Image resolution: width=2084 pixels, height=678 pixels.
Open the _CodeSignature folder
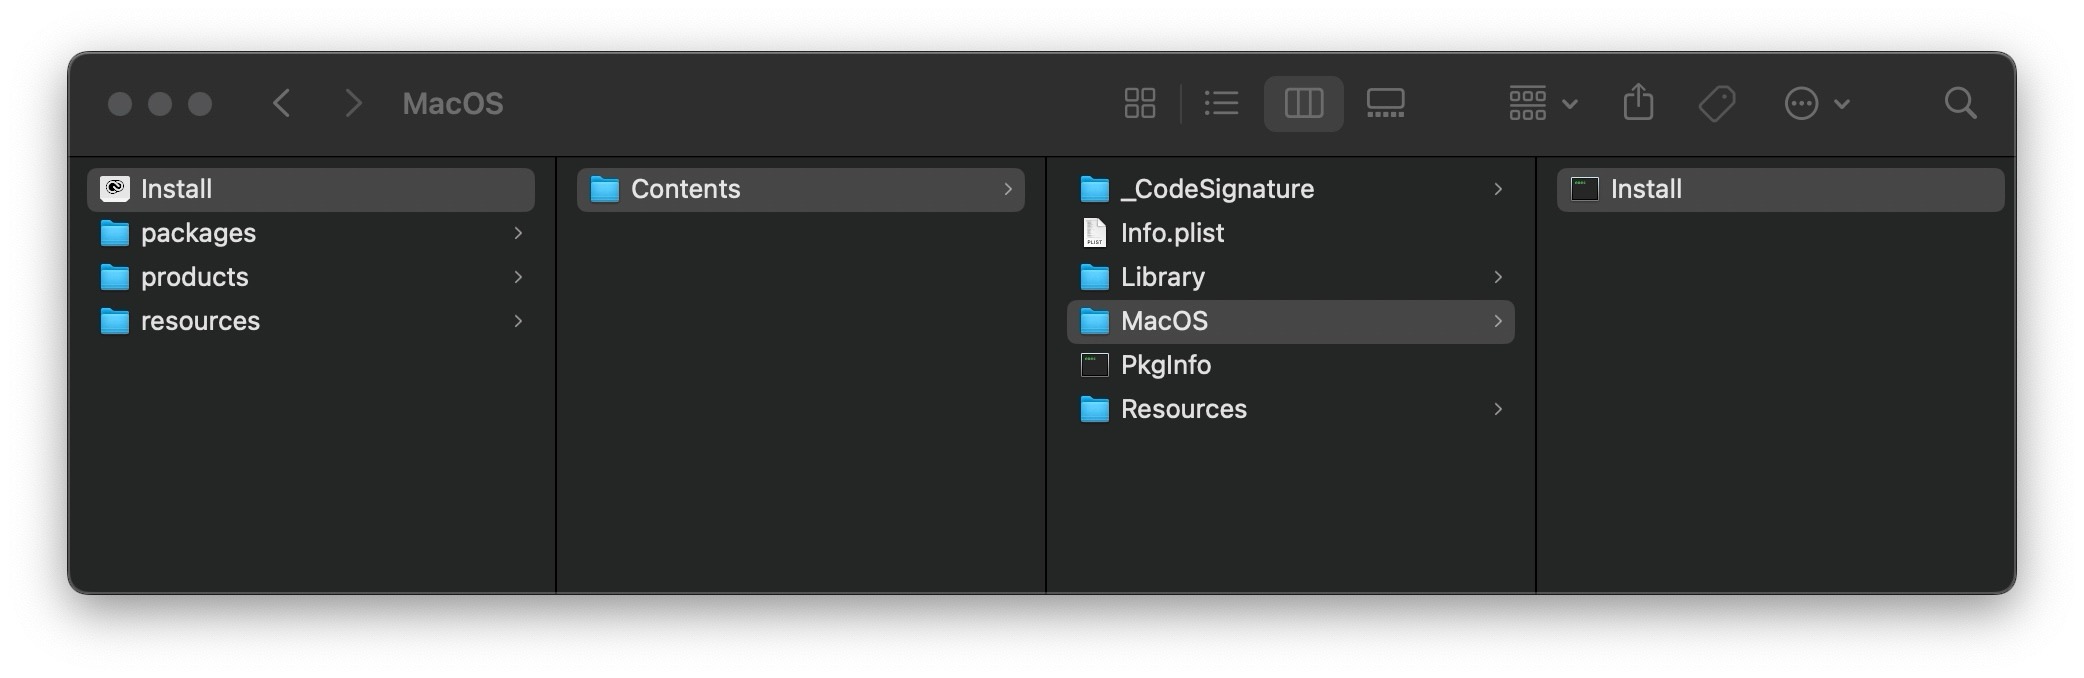(x=1217, y=189)
